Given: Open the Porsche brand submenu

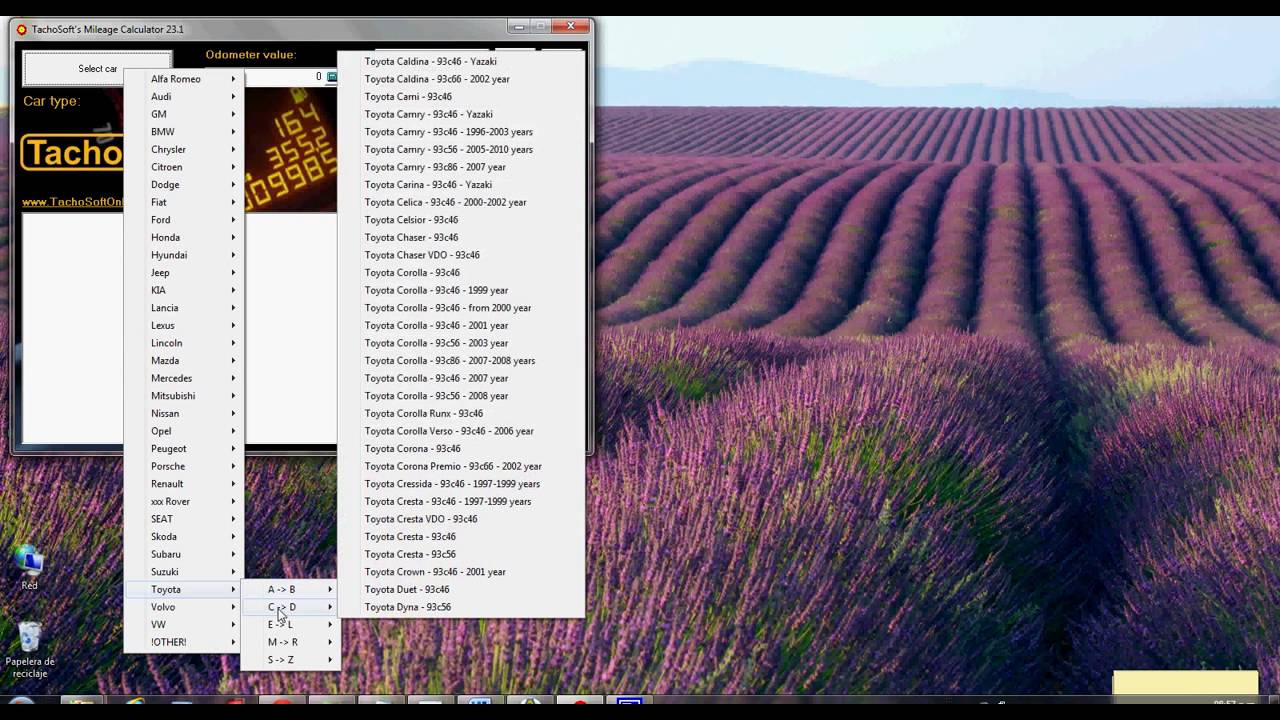Looking at the screenshot, I should [184, 466].
